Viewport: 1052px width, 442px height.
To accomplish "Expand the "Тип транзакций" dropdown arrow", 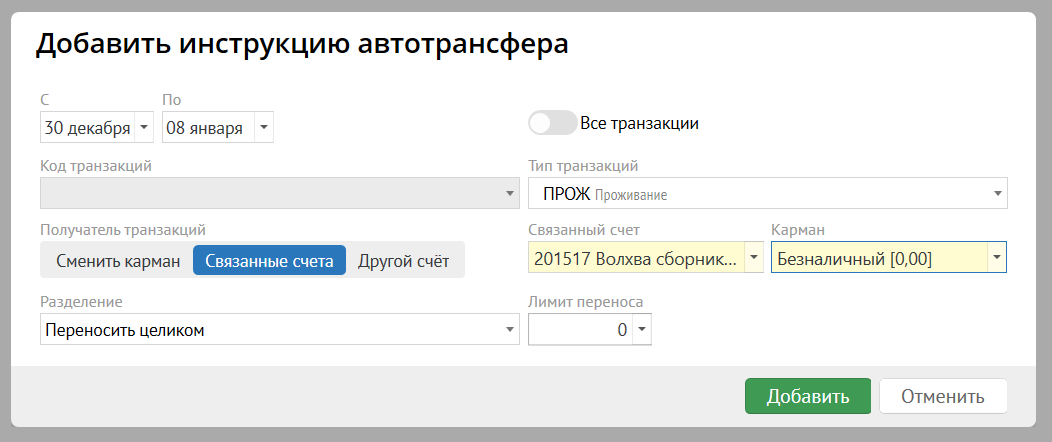I will pyautogui.click(x=997, y=193).
